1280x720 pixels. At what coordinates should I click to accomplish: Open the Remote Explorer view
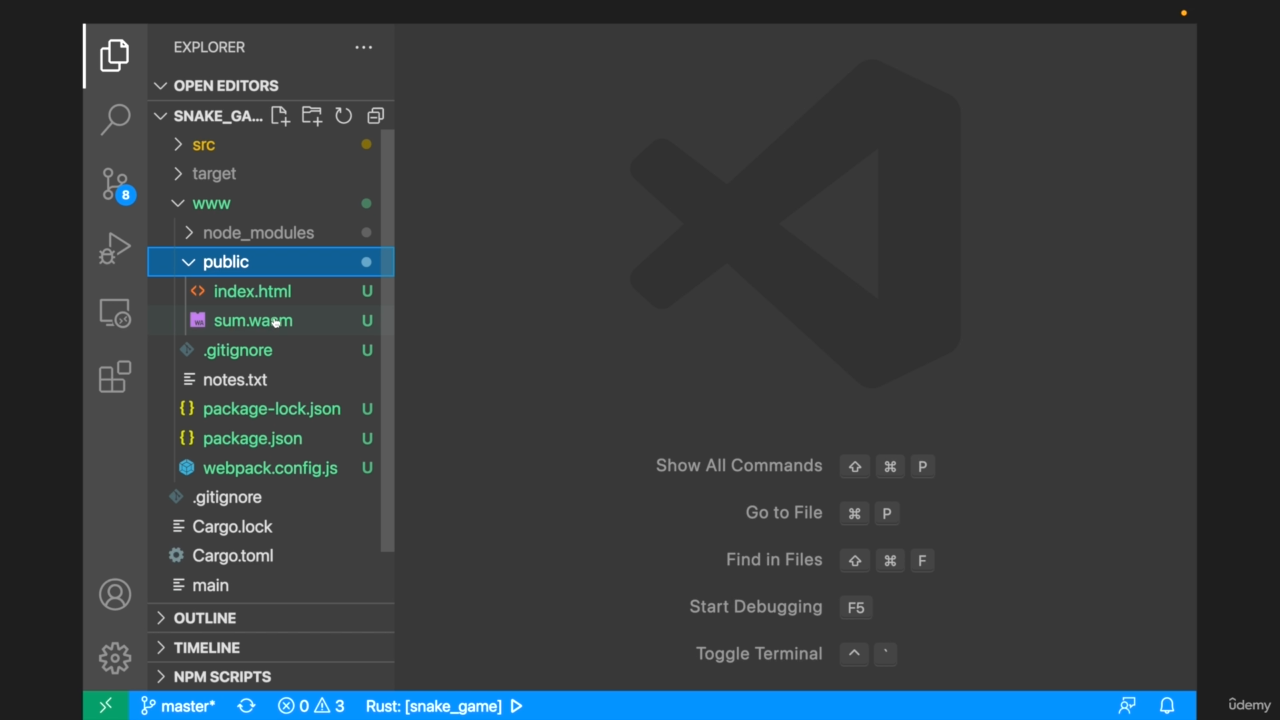pos(115,314)
